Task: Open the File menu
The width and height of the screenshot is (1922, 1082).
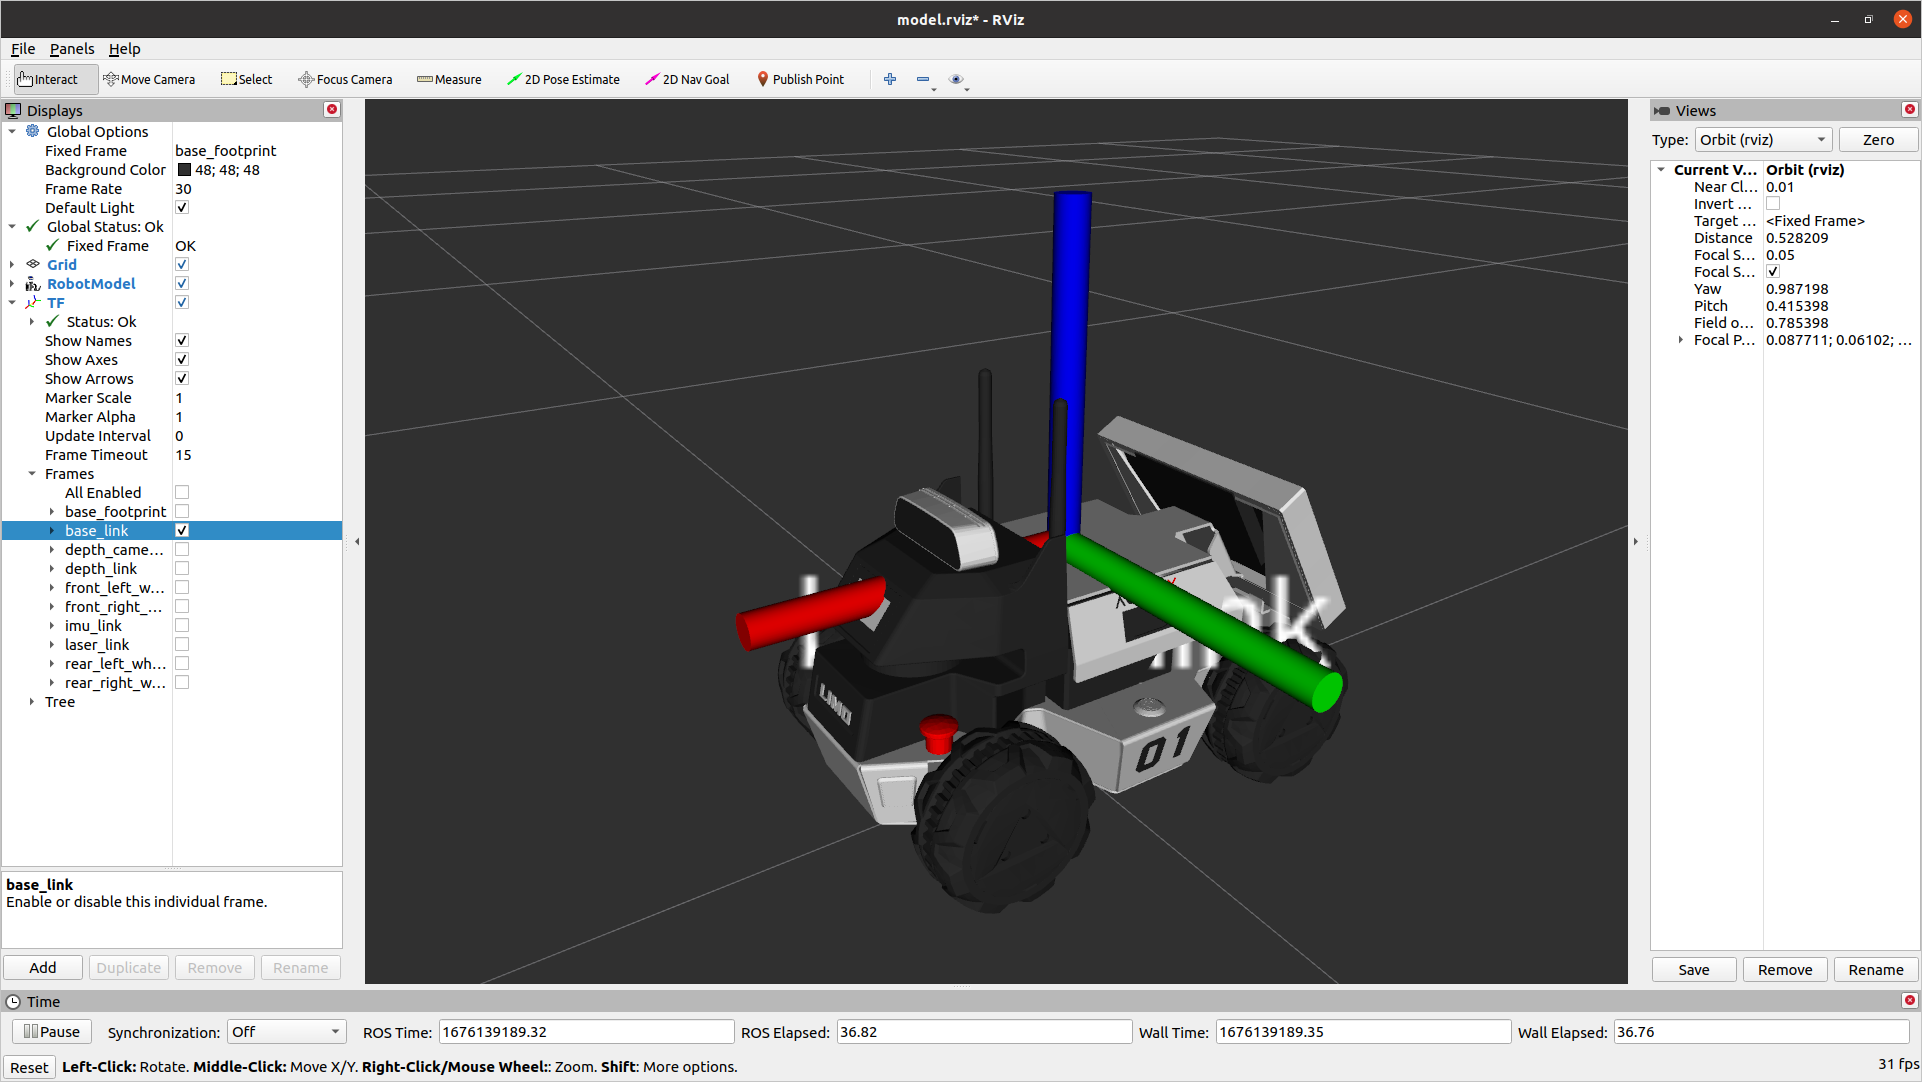Action: (x=23, y=48)
